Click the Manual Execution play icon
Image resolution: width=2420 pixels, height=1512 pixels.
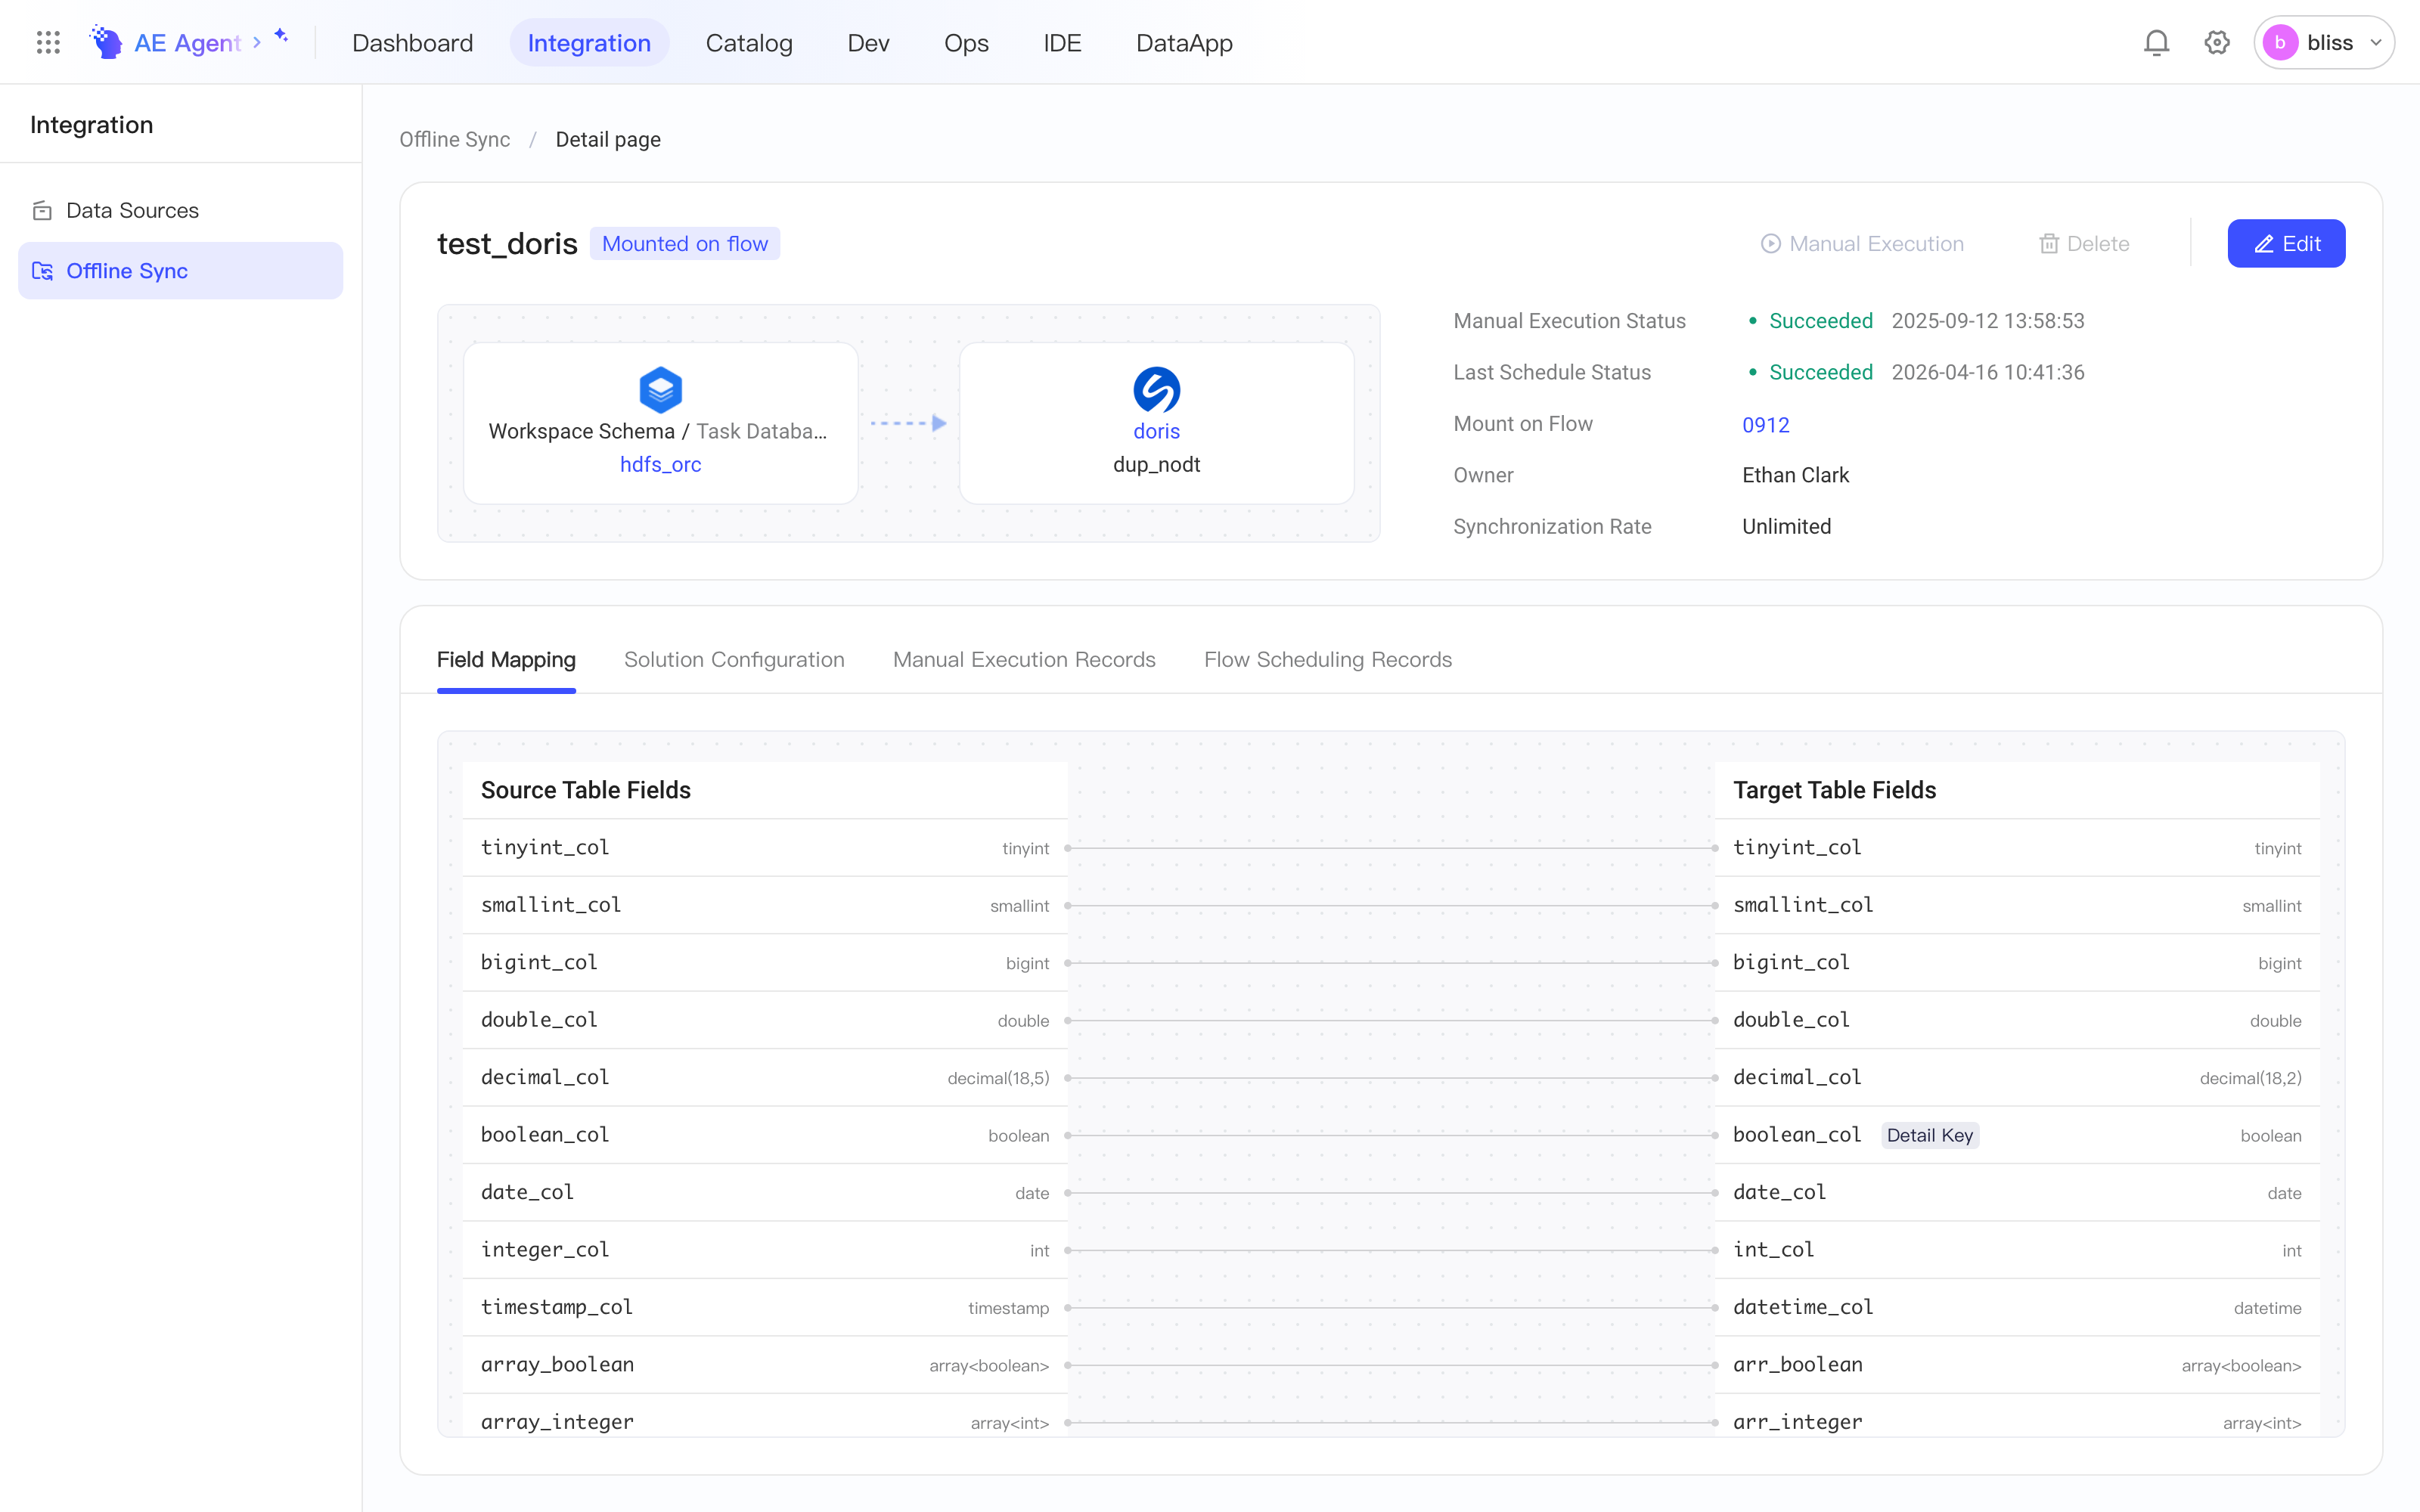pos(1770,244)
